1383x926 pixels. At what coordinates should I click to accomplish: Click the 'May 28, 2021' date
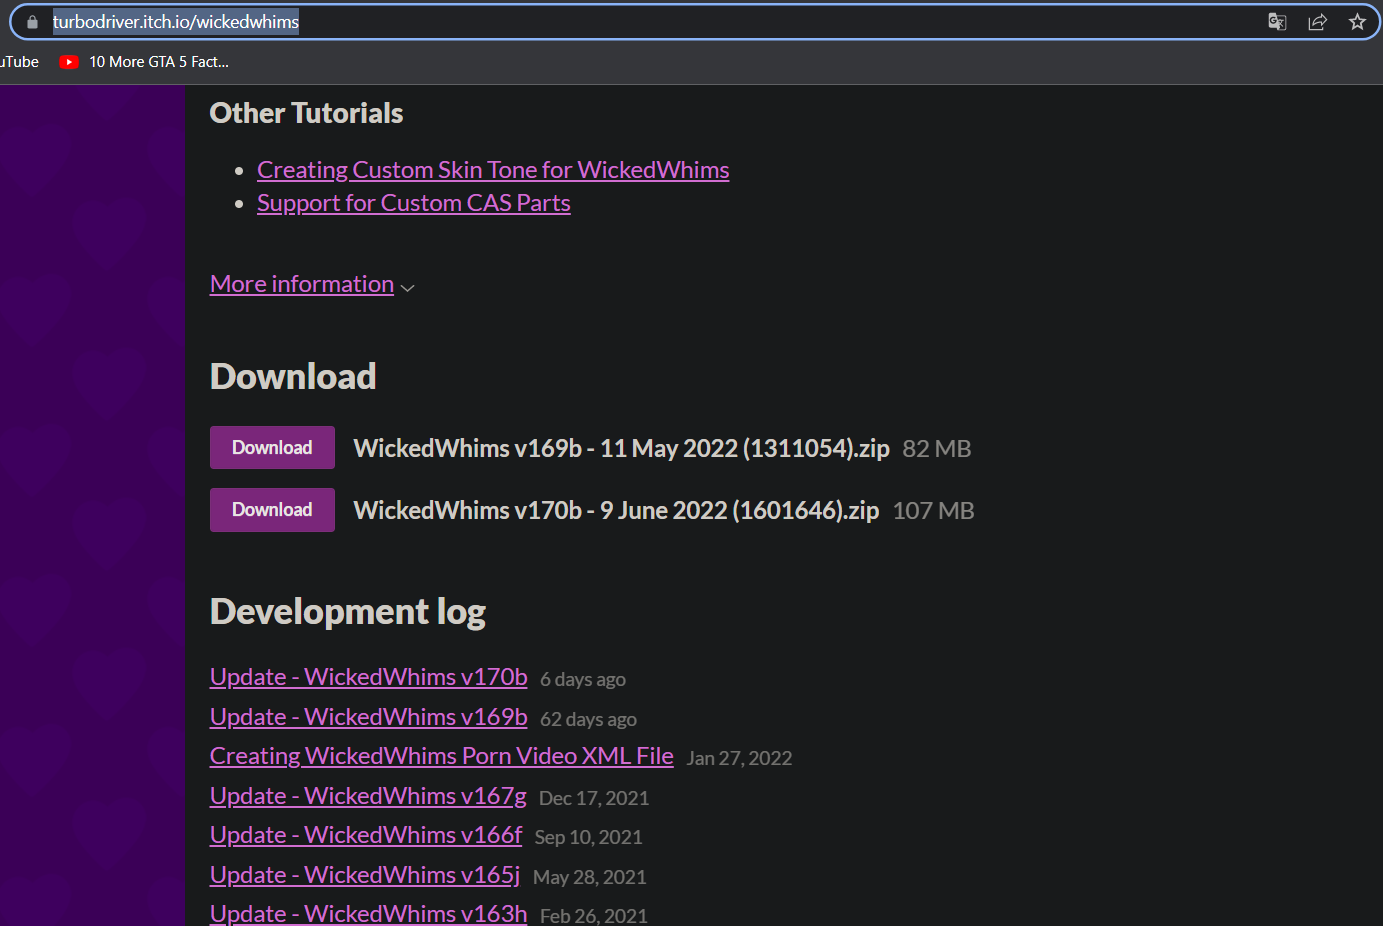[x=589, y=878]
